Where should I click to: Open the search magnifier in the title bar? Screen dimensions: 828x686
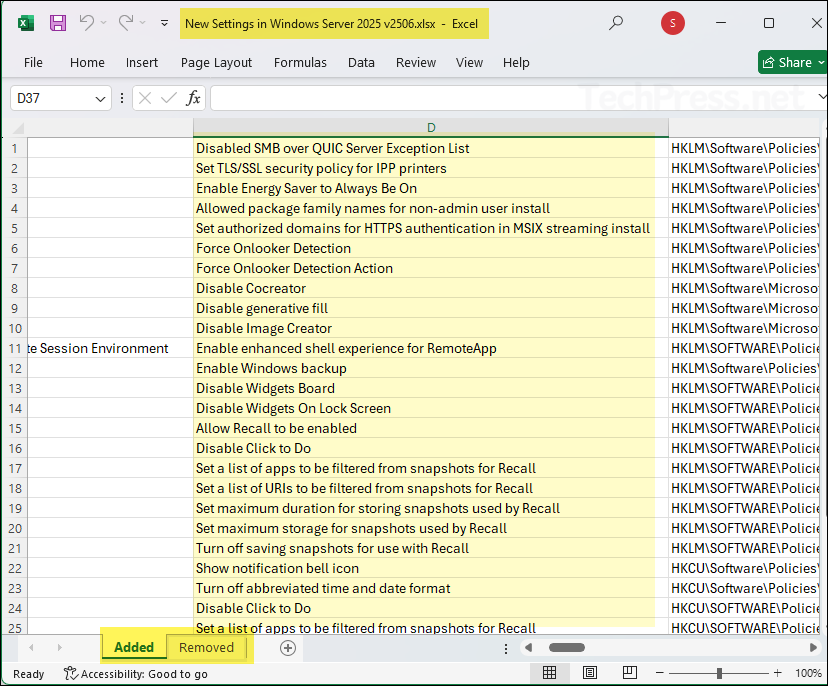[616, 23]
